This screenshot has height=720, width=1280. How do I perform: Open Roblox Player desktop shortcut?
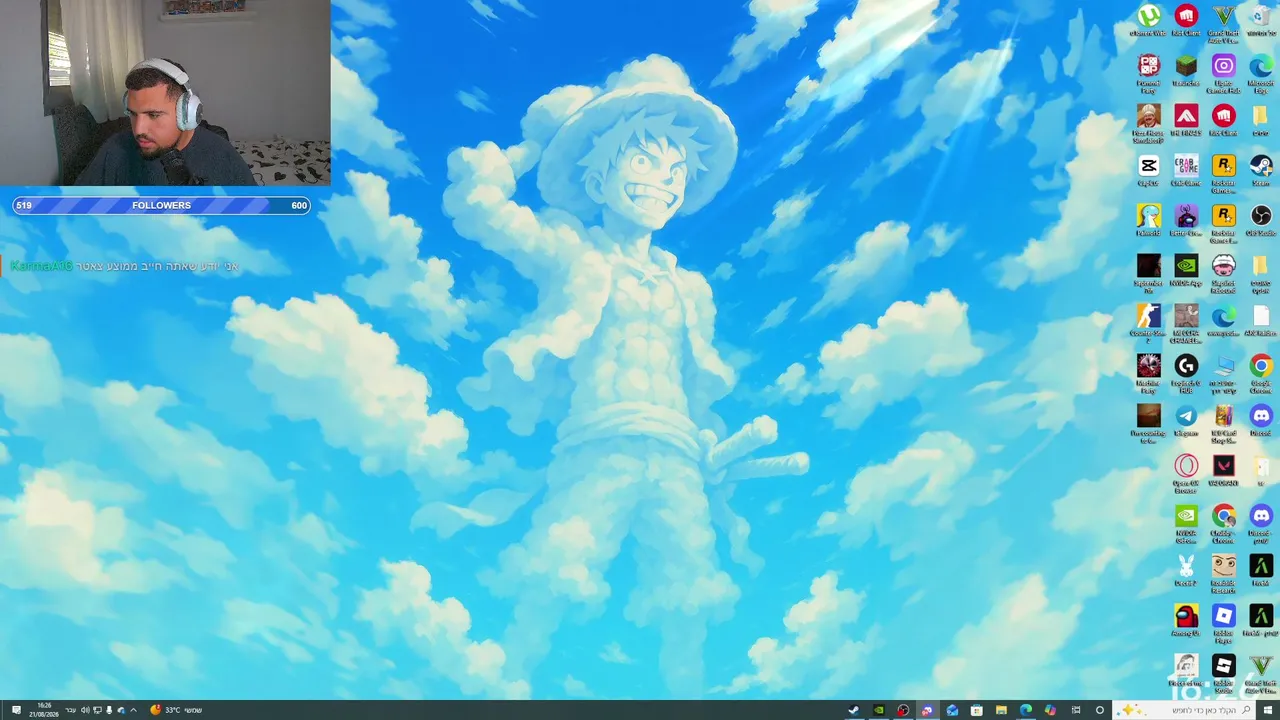pyautogui.click(x=1223, y=622)
